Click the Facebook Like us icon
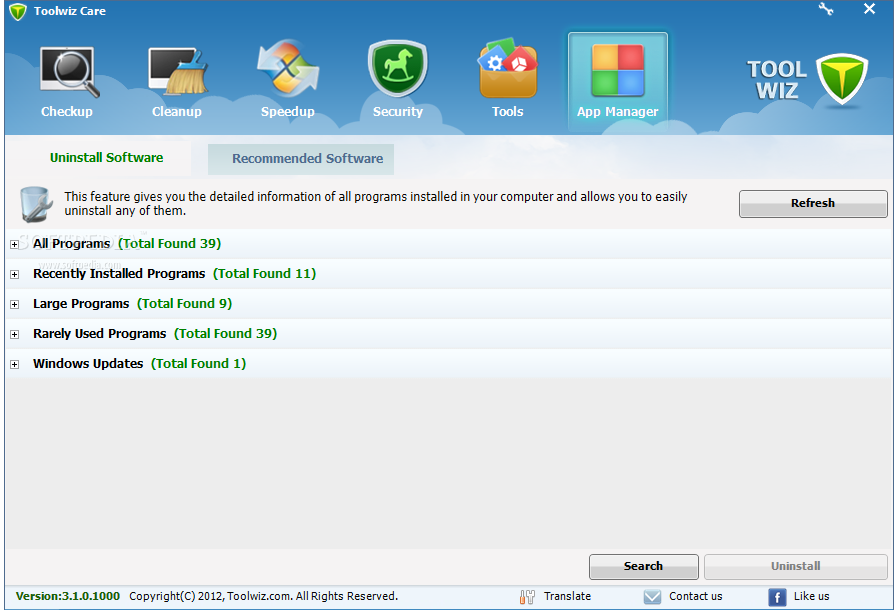 [777, 597]
